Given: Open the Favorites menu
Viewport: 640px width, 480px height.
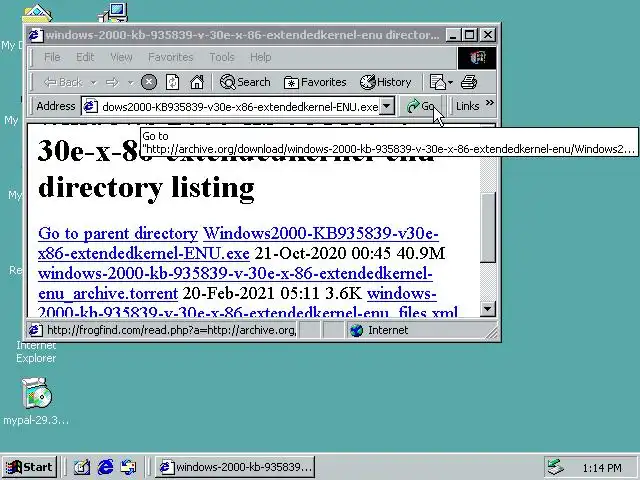Looking at the screenshot, I should [171, 57].
